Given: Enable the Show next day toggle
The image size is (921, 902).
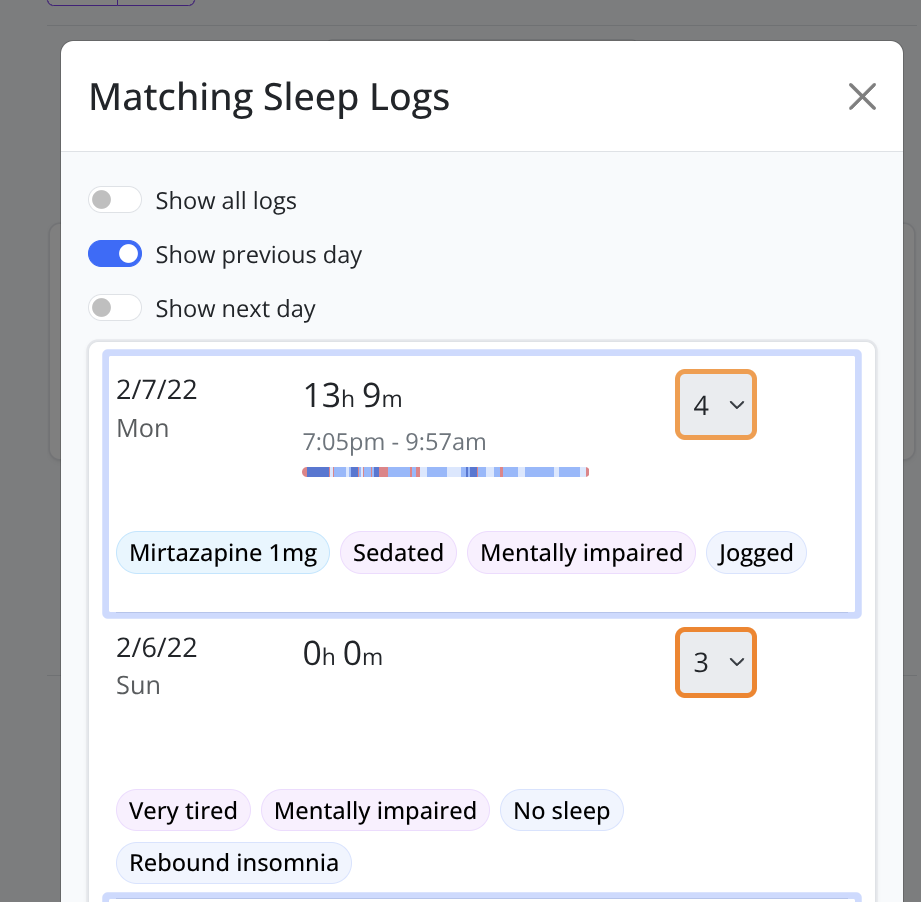Looking at the screenshot, I should (x=115, y=308).
